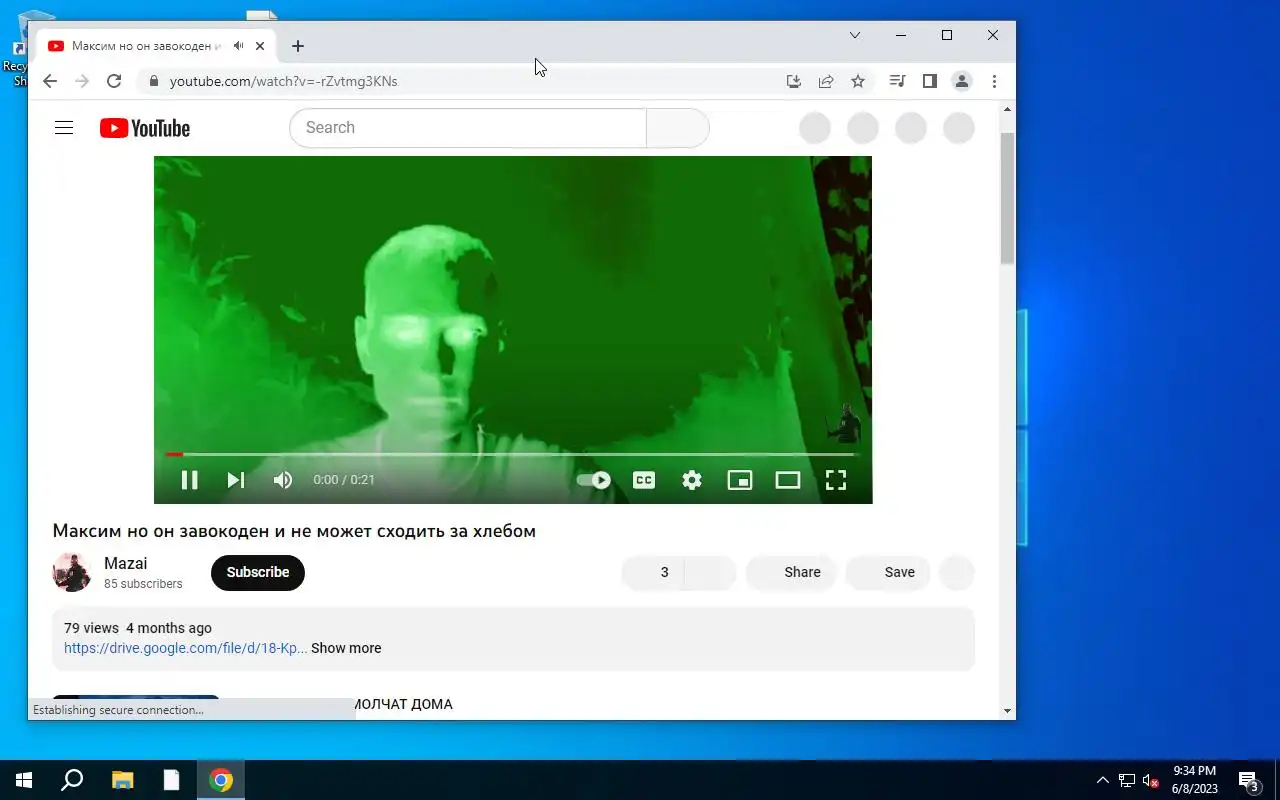This screenshot has height=800, width=1280.
Task: Open Chrome profile menu
Action: coord(962,81)
